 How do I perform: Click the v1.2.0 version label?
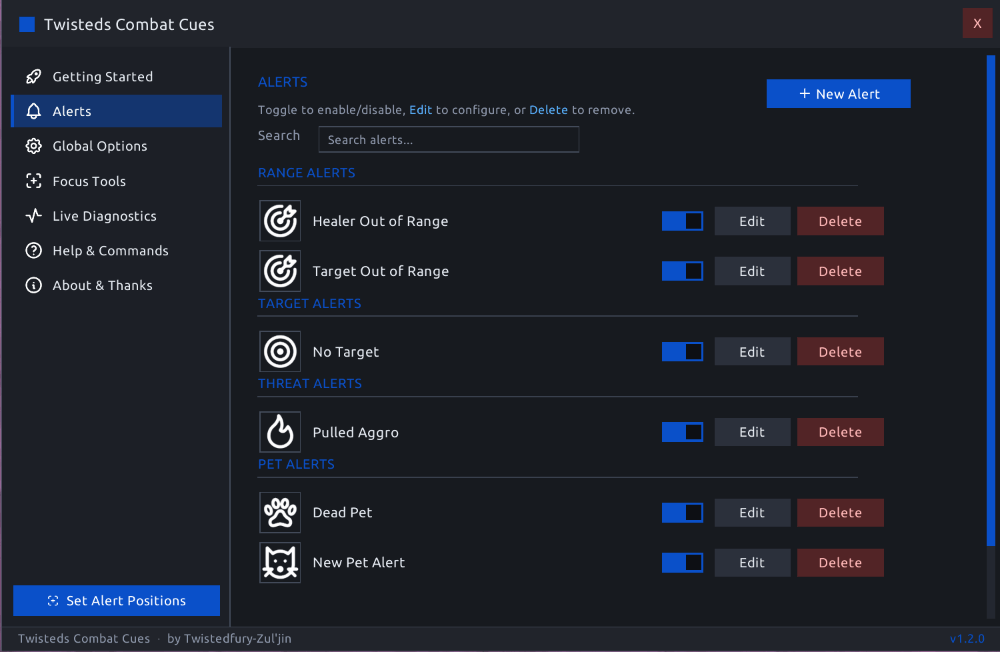[x=967, y=639]
